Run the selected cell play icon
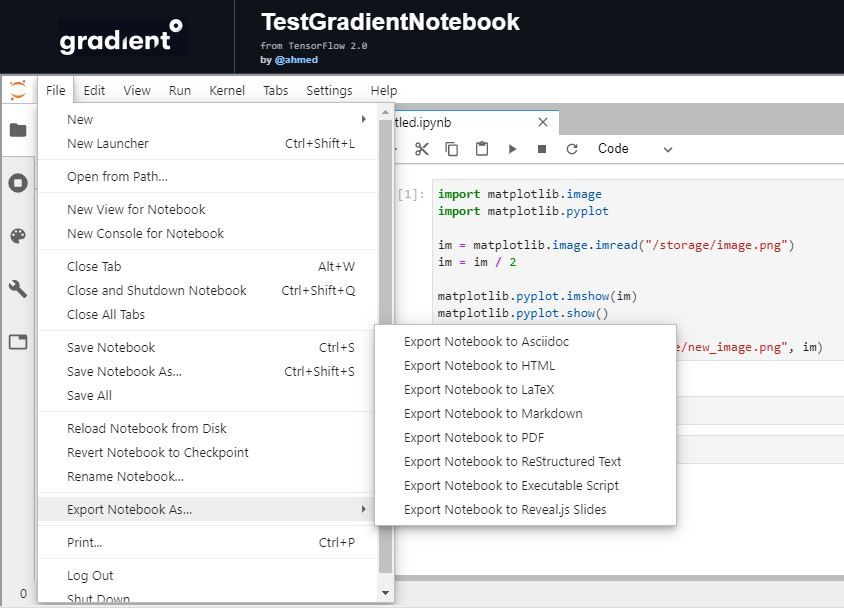Image resolution: width=844 pixels, height=611 pixels. [512, 149]
